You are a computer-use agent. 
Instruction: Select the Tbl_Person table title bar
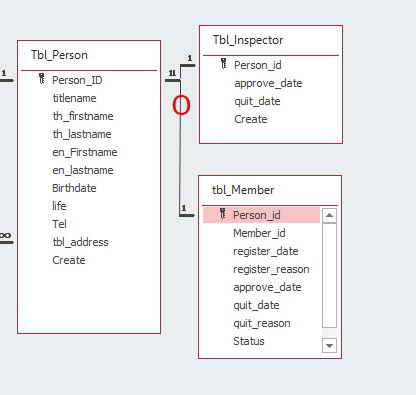[x=89, y=55]
